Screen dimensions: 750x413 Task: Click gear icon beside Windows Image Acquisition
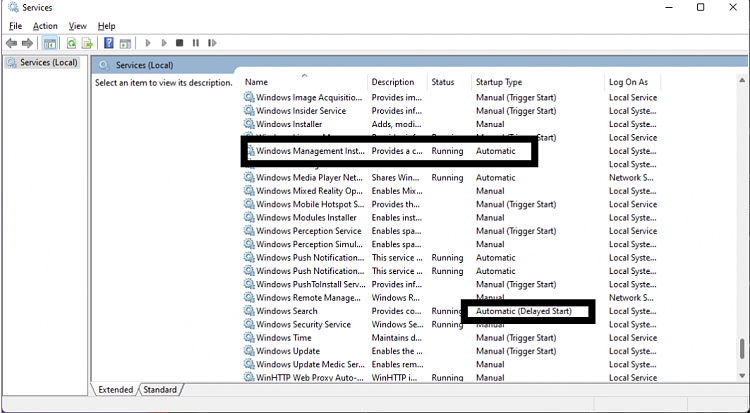click(x=249, y=97)
